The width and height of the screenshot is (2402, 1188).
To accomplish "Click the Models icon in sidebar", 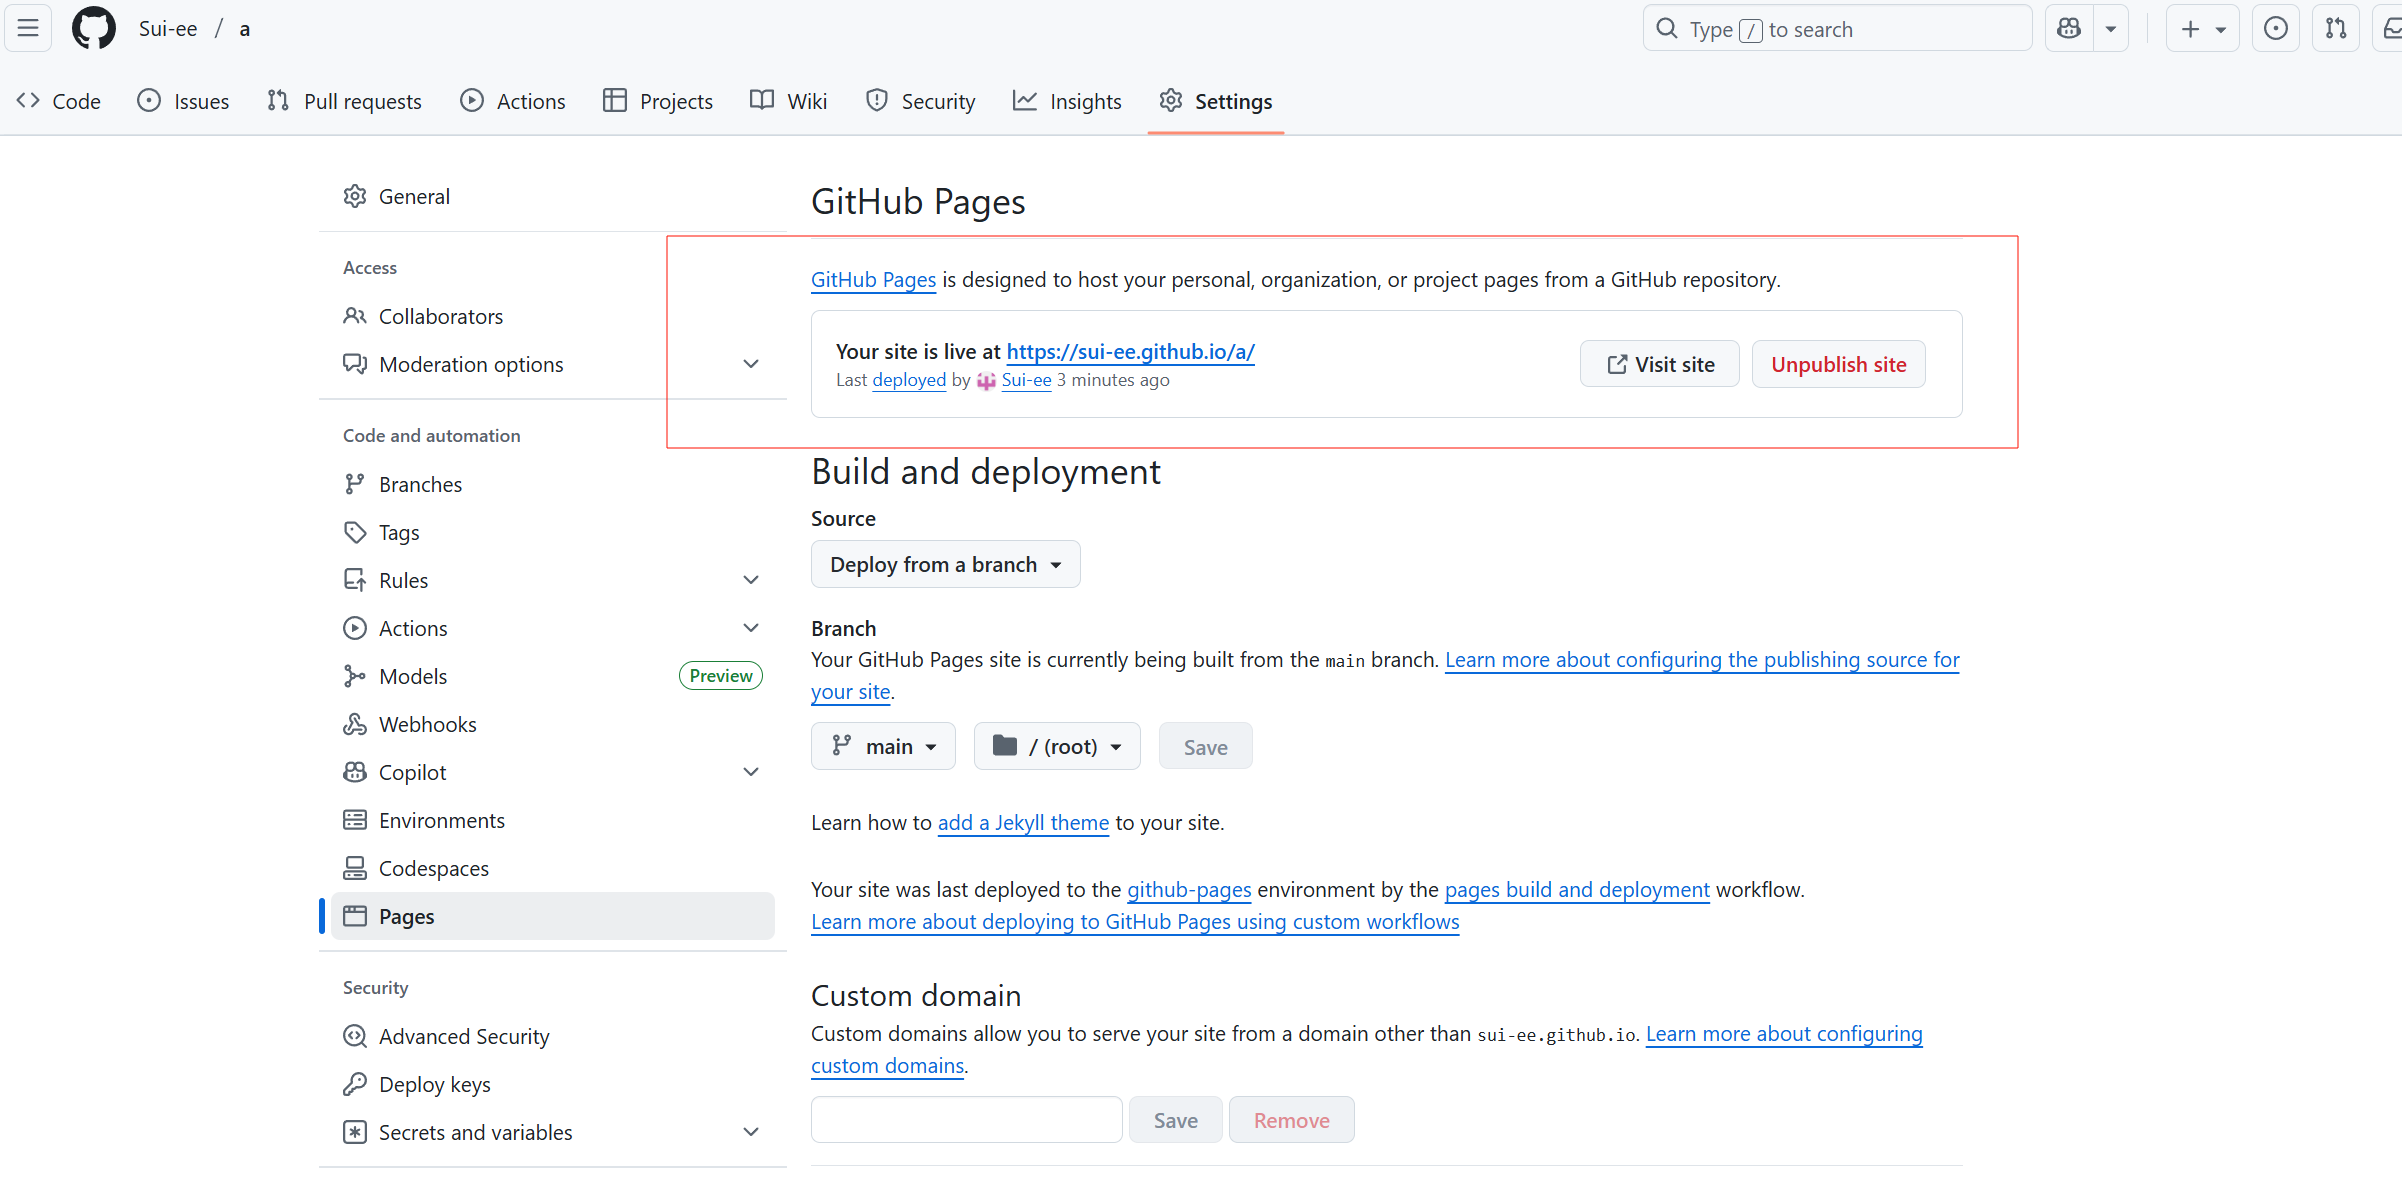I will [355, 676].
